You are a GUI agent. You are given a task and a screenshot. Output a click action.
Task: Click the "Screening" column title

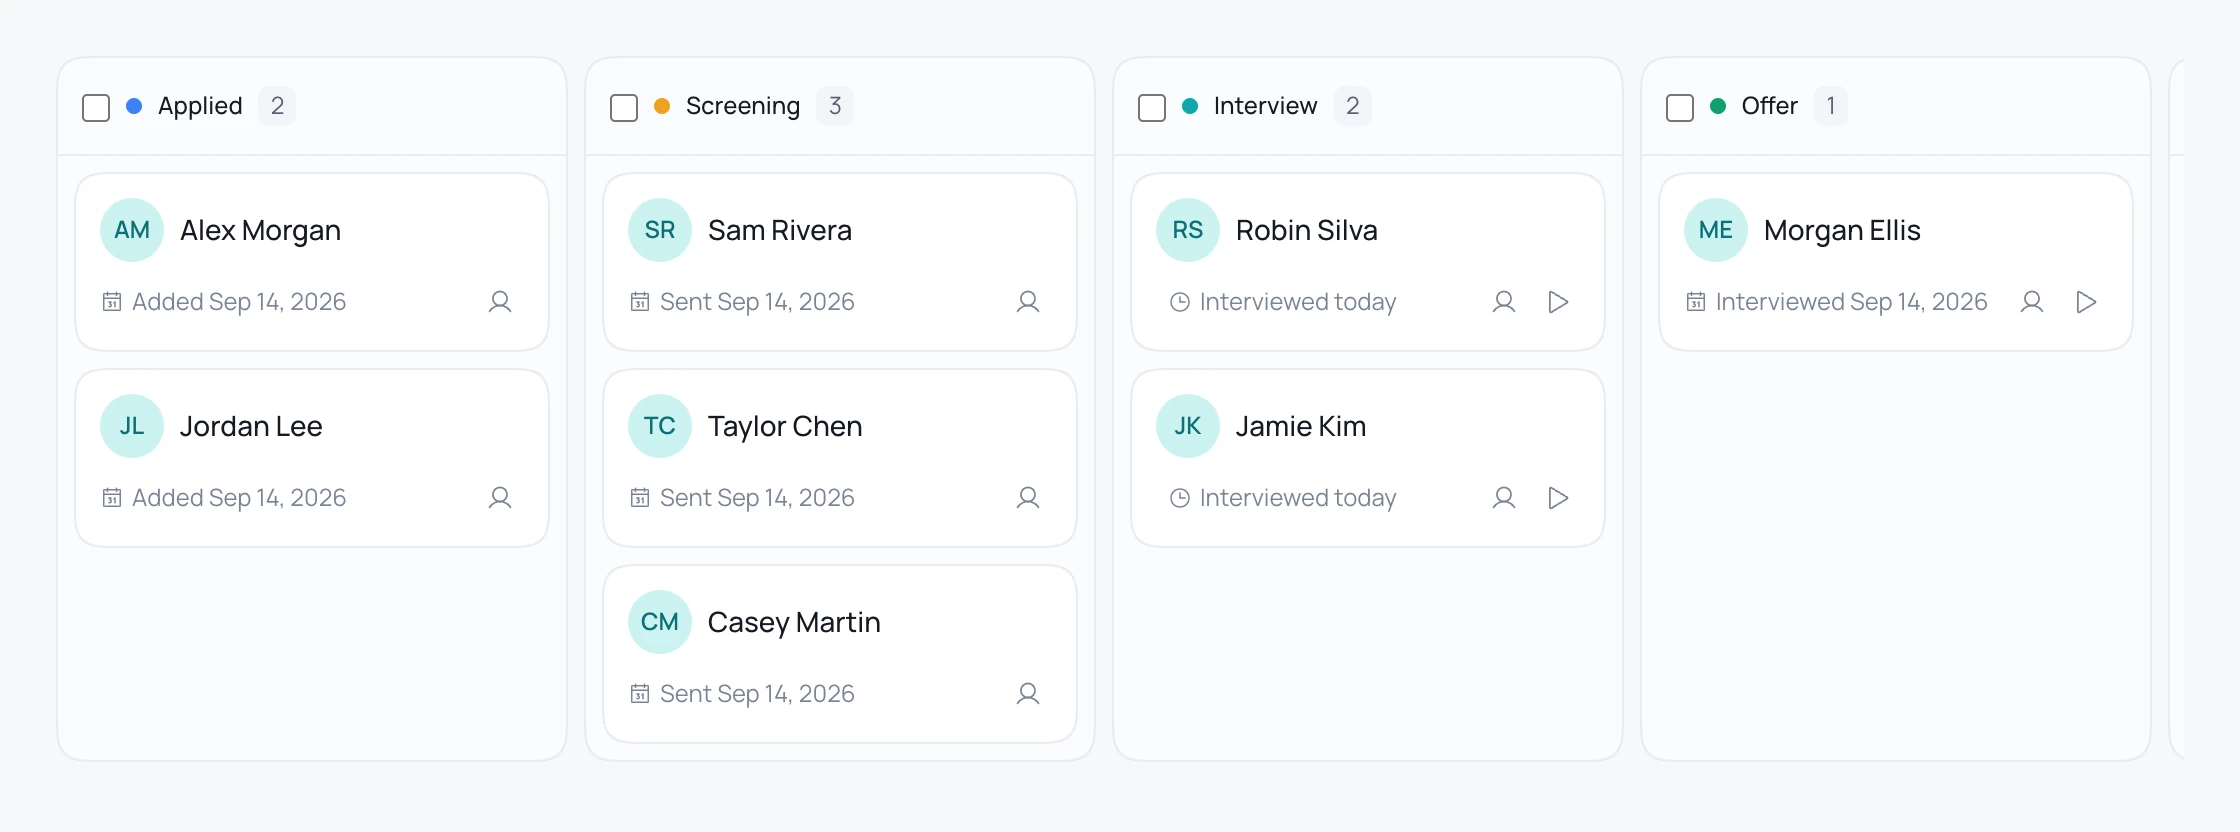coord(743,106)
